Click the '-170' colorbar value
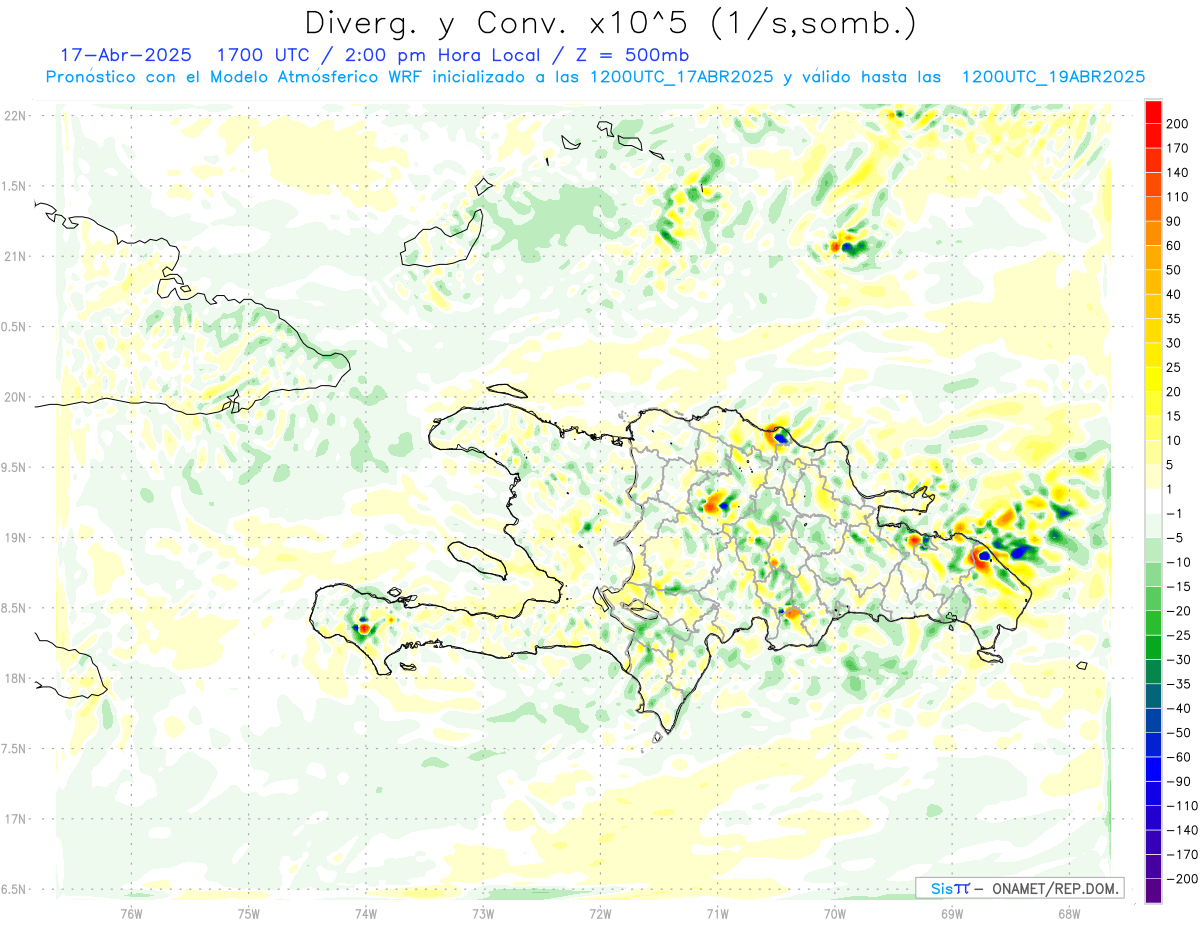Image resolution: width=1200 pixels, height=927 pixels. click(x=1182, y=855)
